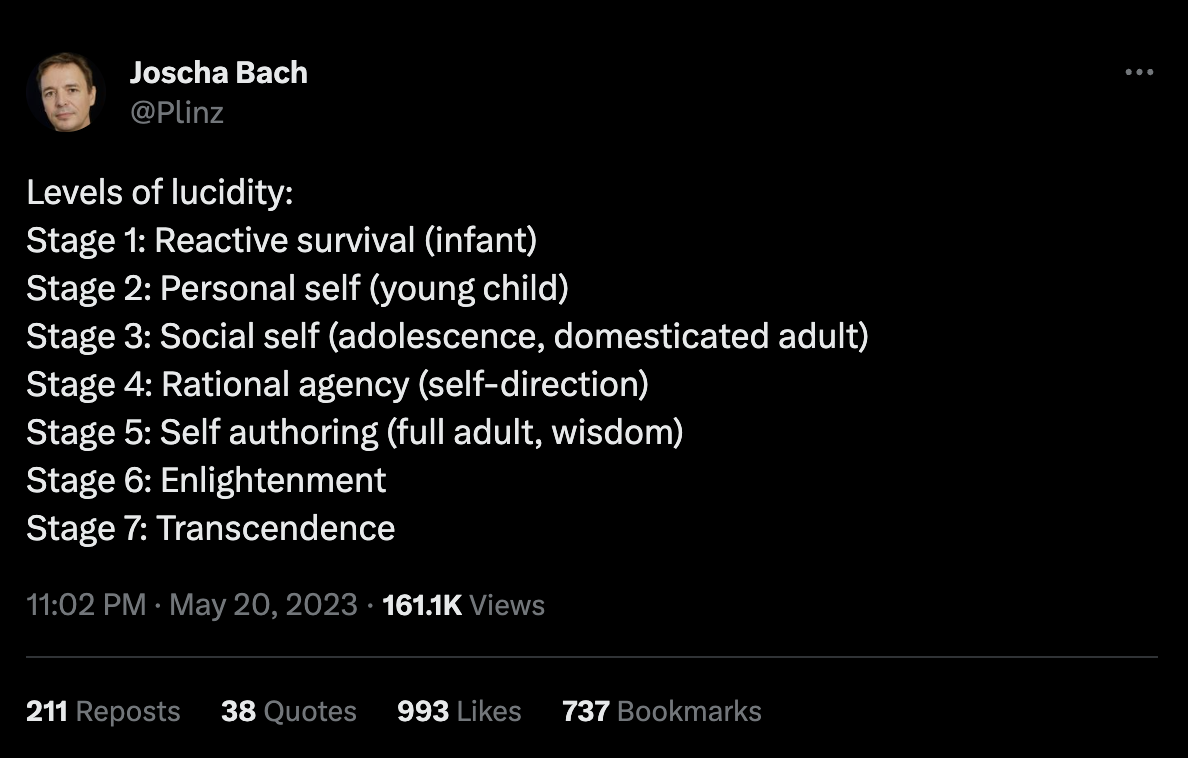
Task: Click the Stage 7 Transcendence line
Action: pyautogui.click(x=210, y=529)
